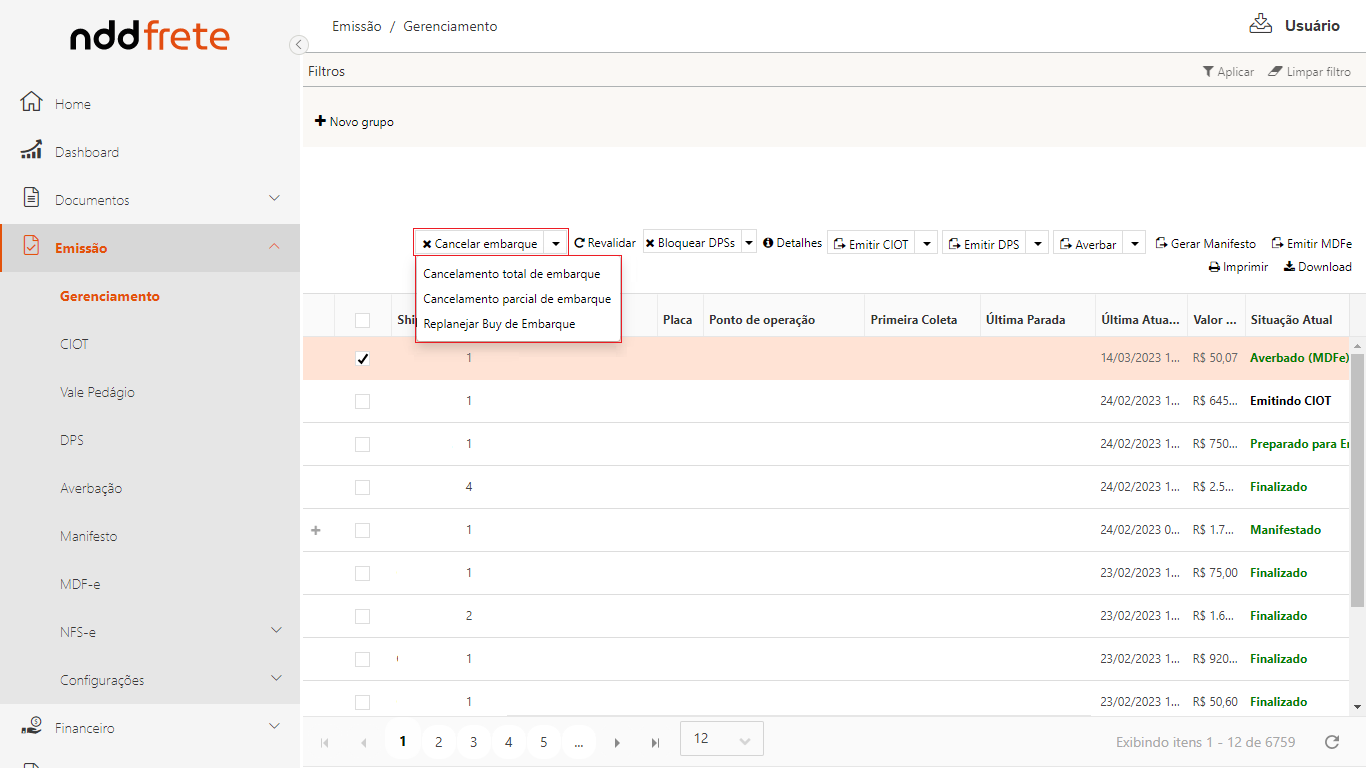The width and height of the screenshot is (1366, 768).
Task: Select Cancelamento total de embarque
Action: click(x=511, y=273)
